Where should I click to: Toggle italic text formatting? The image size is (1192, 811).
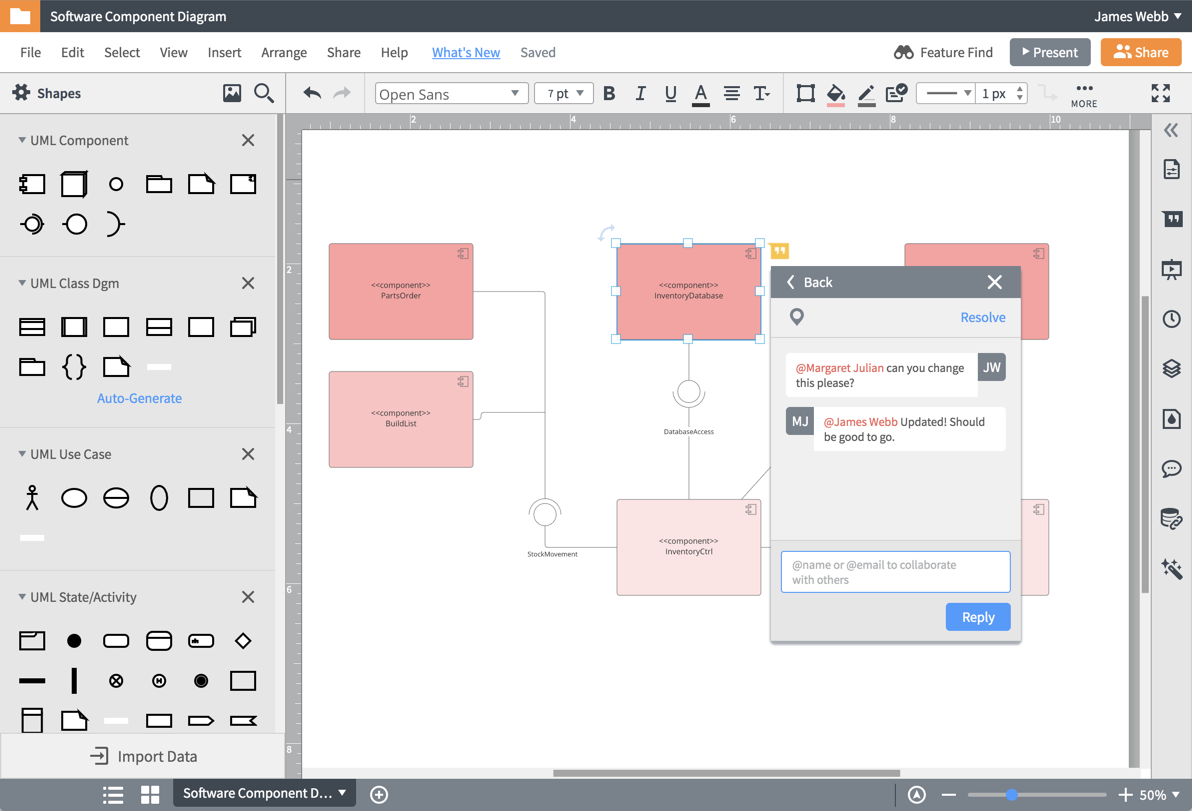[x=640, y=93]
